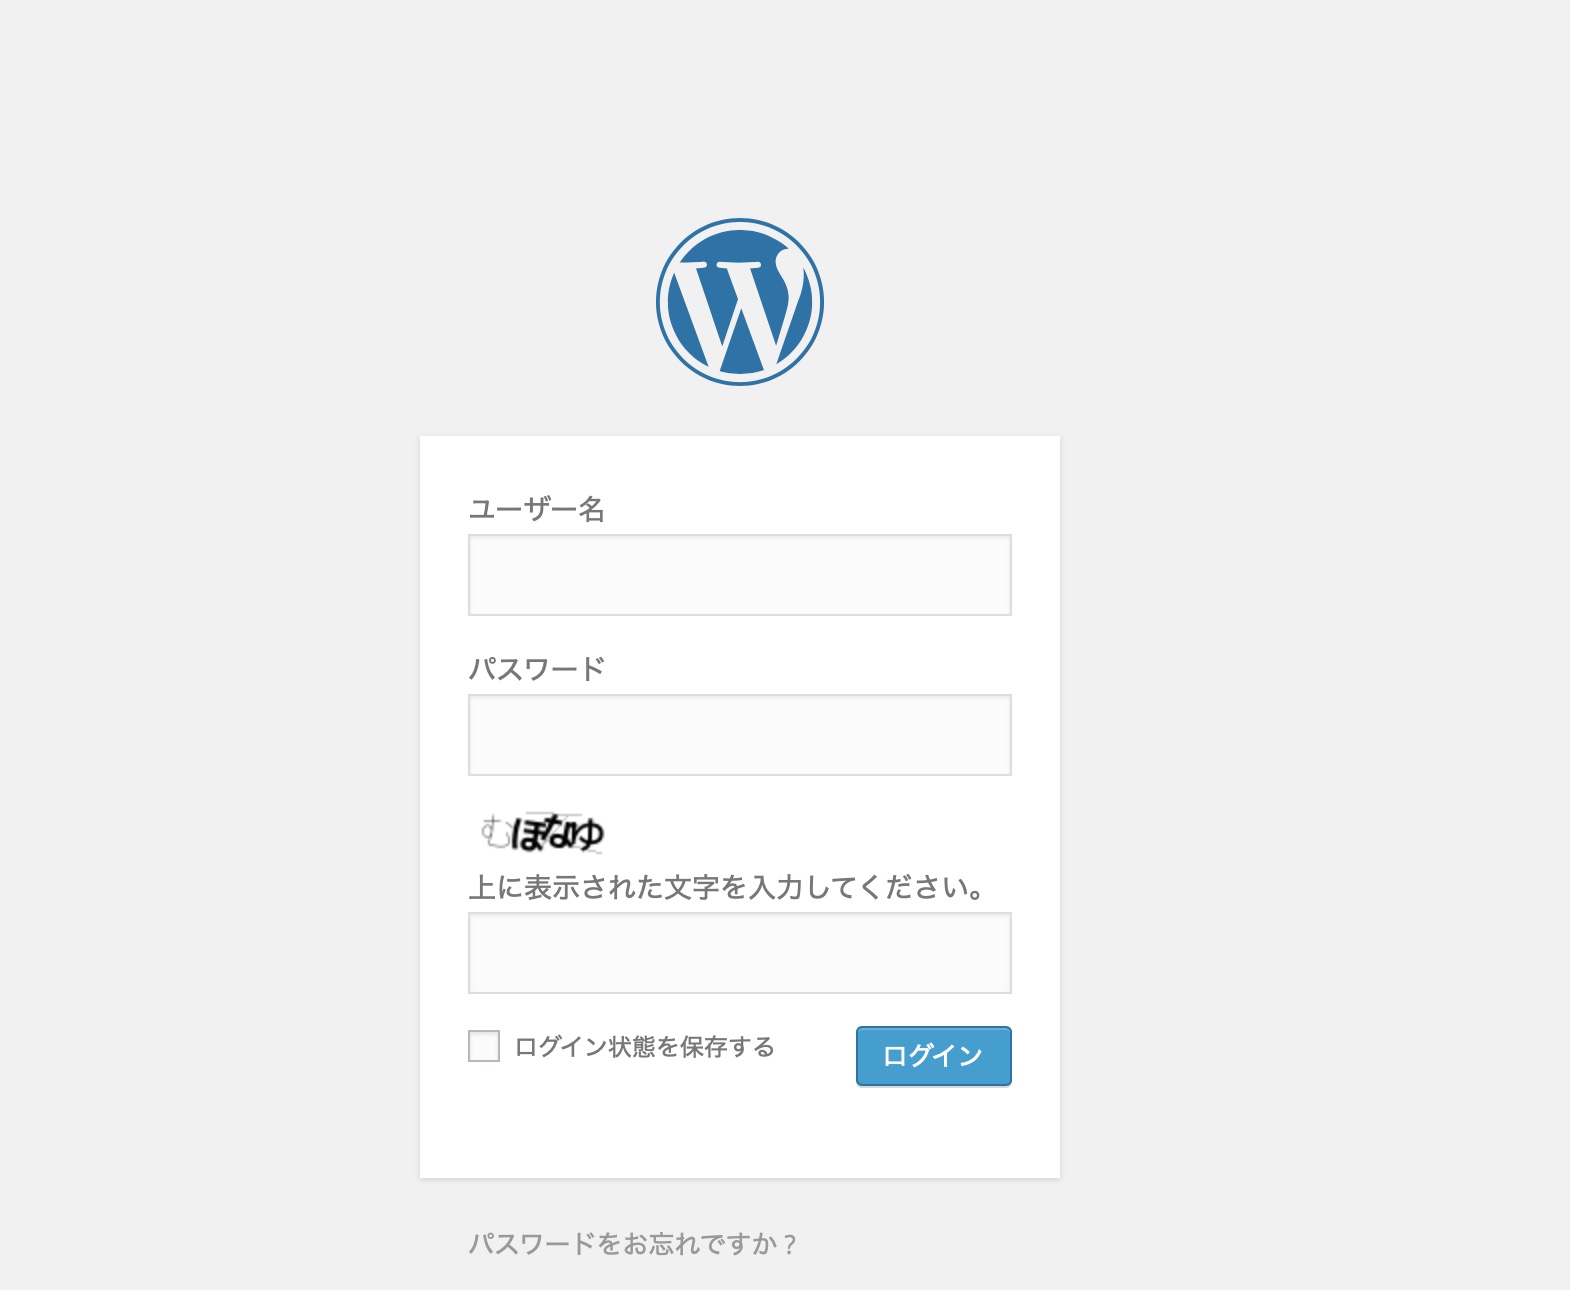Viewport: 1570px width, 1290px height.
Task: Click the faint む character in captcha
Action: (494, 831)
